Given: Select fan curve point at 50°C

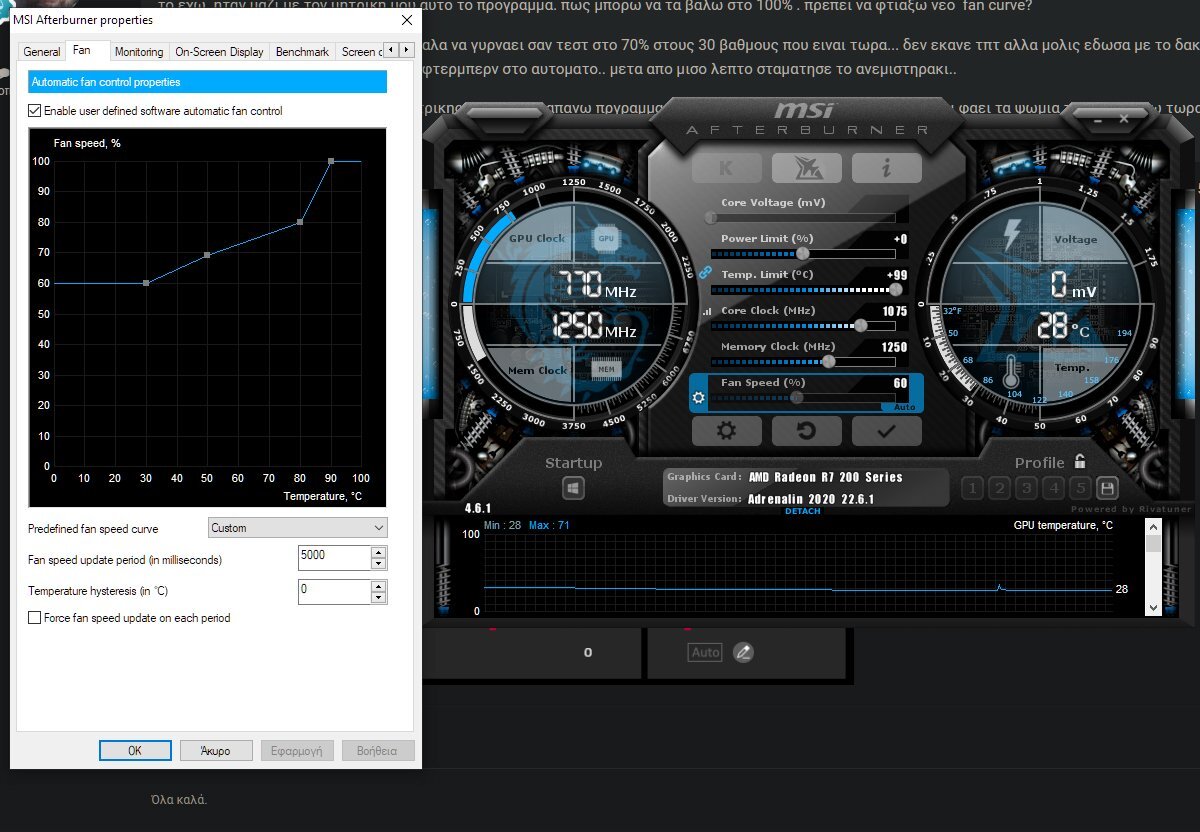Looking at the screenshot, I should coord(207,255).
